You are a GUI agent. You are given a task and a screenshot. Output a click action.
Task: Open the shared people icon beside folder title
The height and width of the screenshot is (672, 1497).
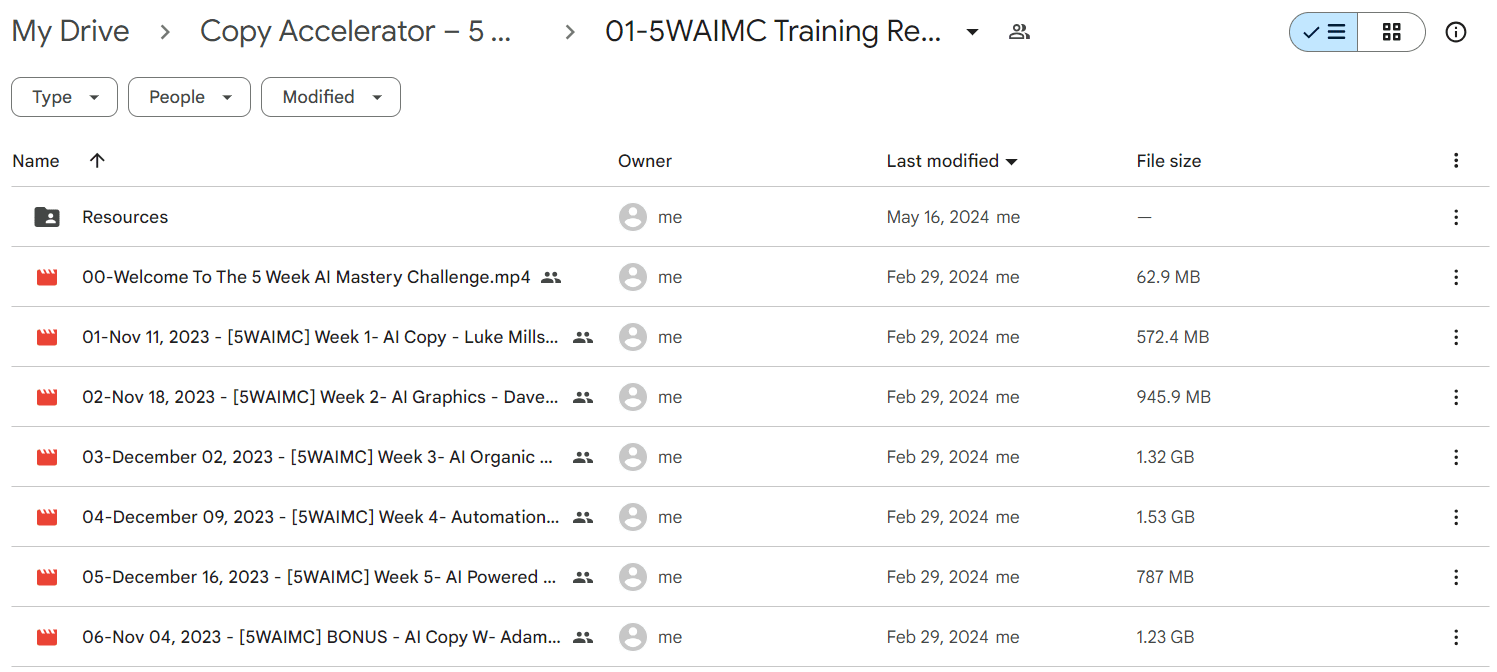point(1019,32)
